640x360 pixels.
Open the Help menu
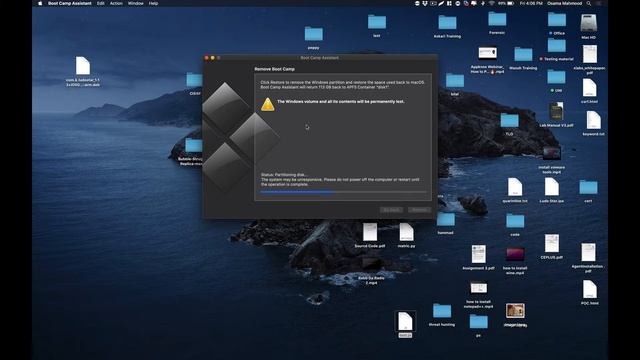point(153,3)
